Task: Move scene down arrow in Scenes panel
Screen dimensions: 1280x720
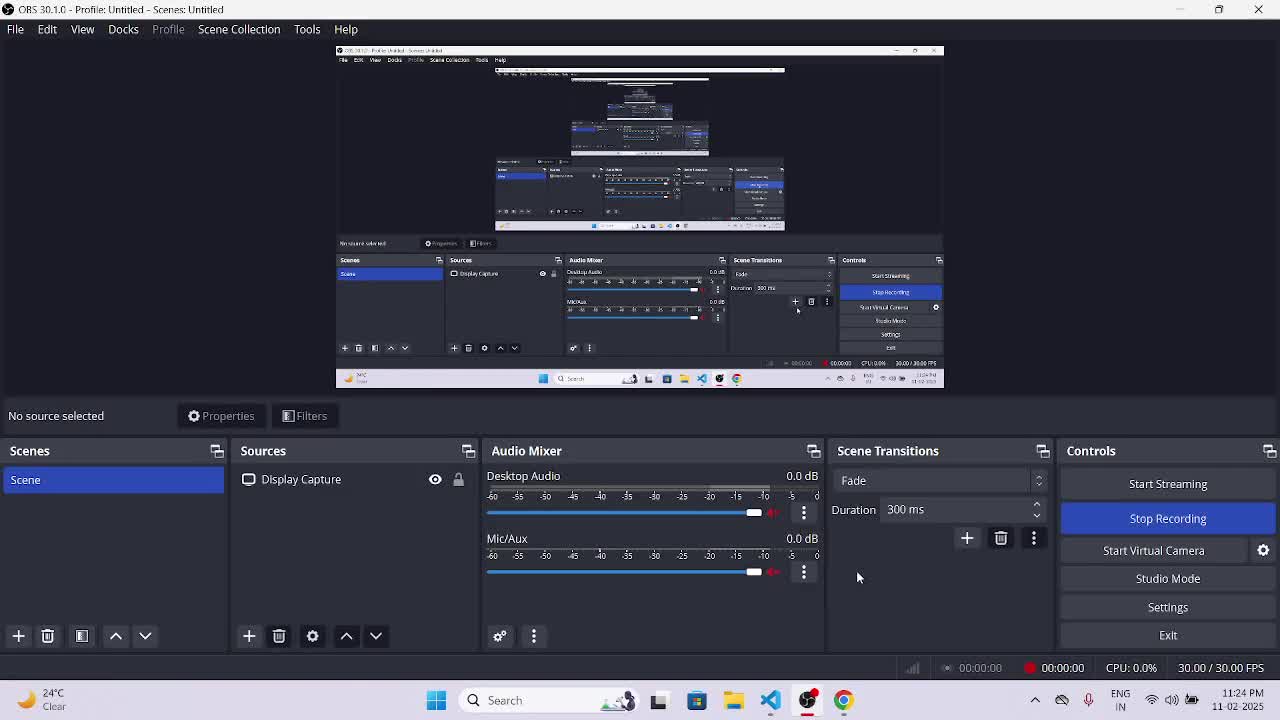Action: [145, 636]
